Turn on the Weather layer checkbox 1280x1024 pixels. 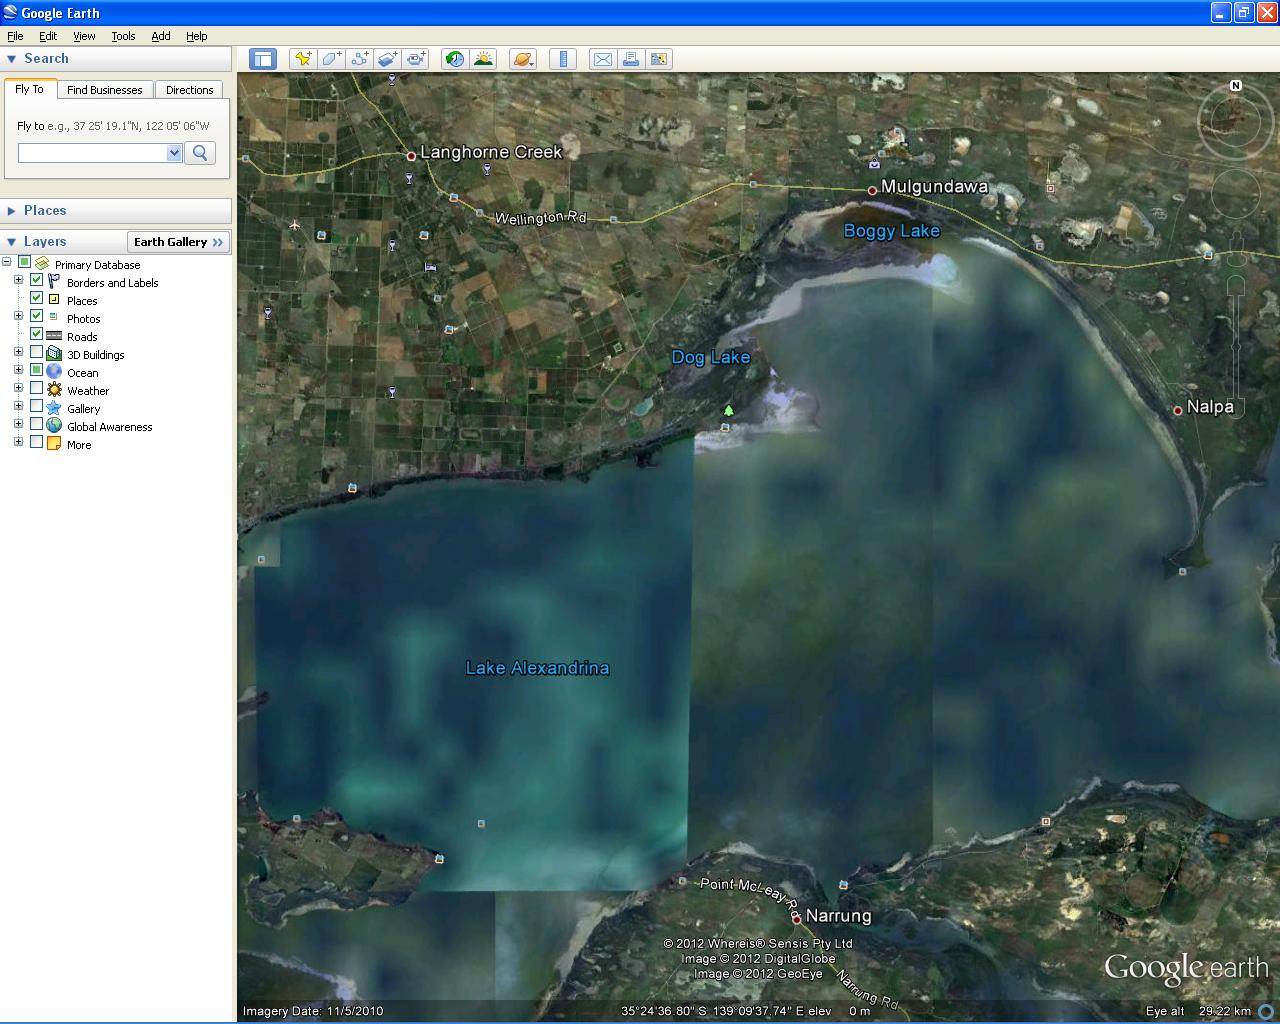point(37,389)
